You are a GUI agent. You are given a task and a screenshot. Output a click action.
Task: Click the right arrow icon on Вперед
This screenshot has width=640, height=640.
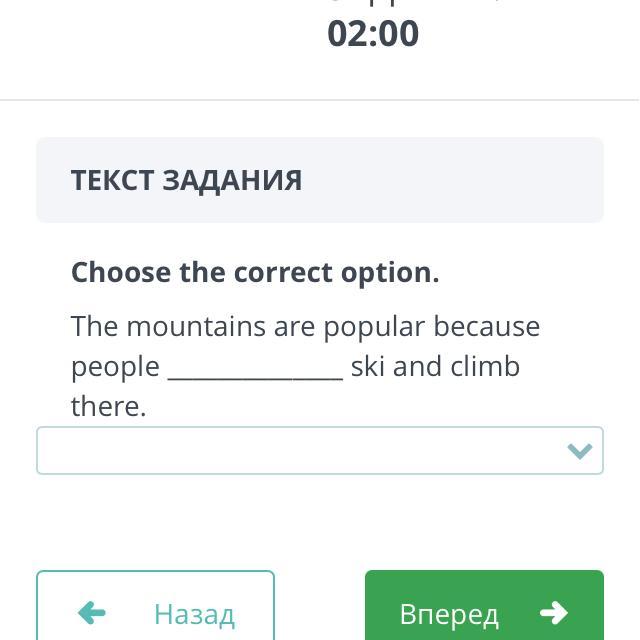(x=553, y=612)
